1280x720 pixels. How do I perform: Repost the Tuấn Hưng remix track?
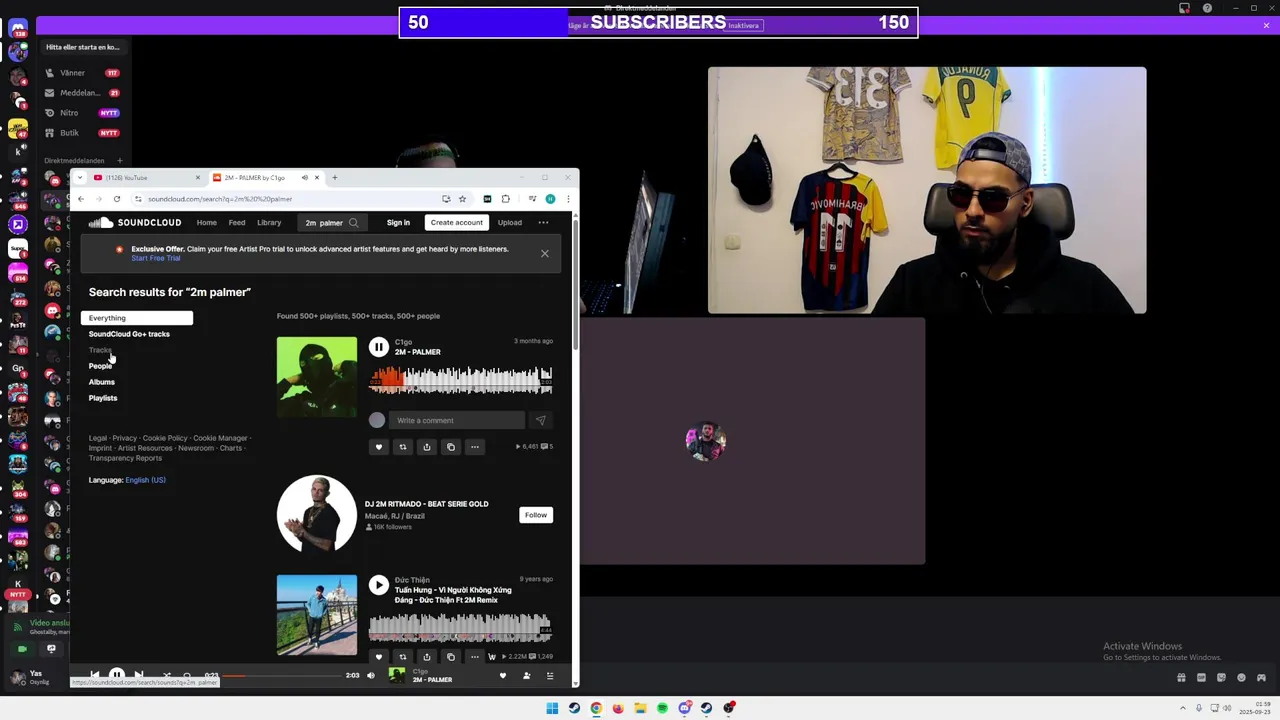[x=402, y=657]
